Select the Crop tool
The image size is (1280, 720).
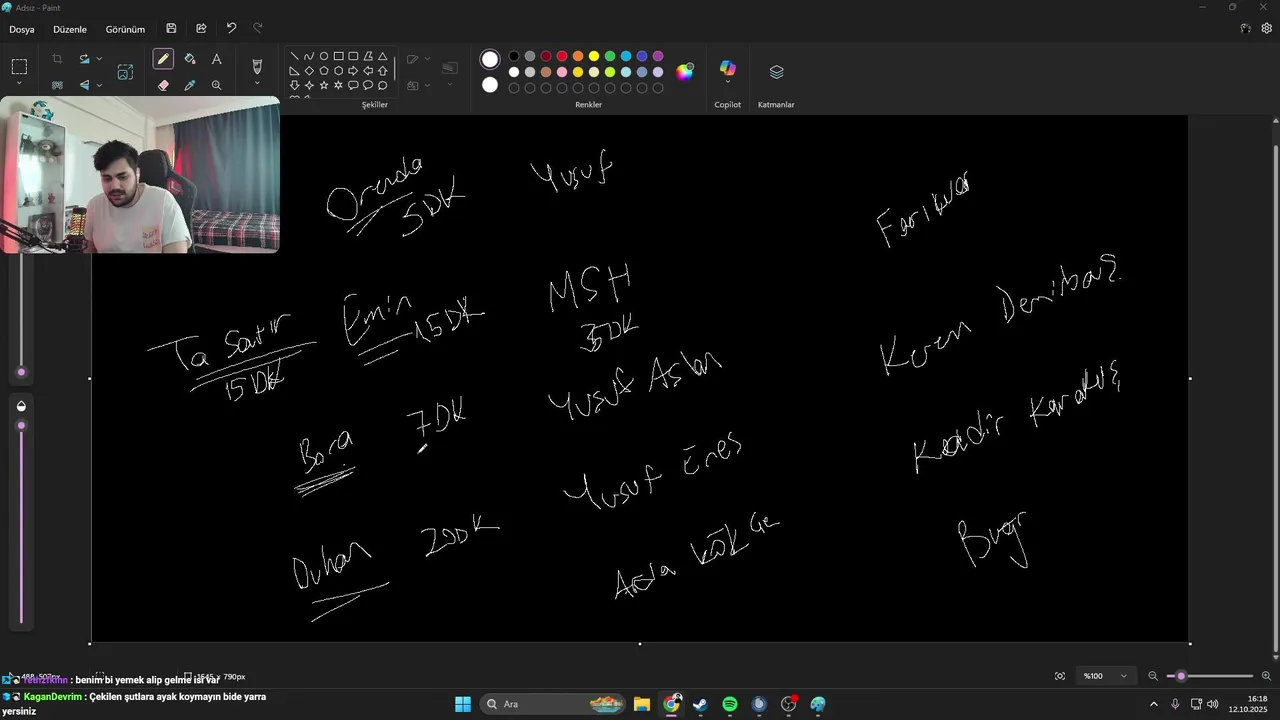[x=57, y=60]
